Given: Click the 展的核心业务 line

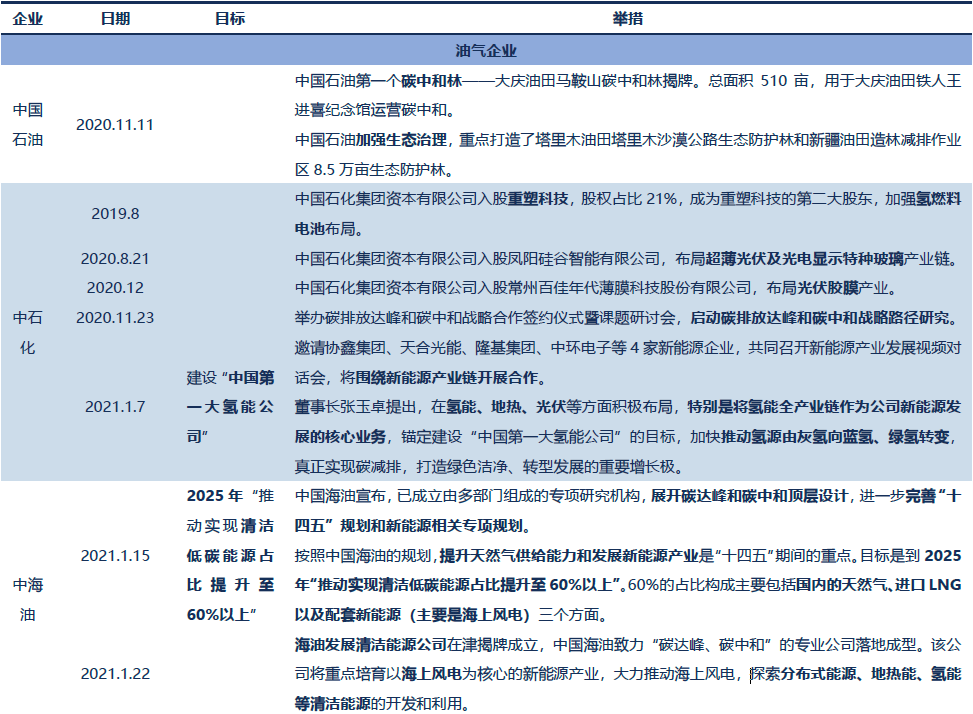Looking at the screenshot, I should [x=626, y=437].
